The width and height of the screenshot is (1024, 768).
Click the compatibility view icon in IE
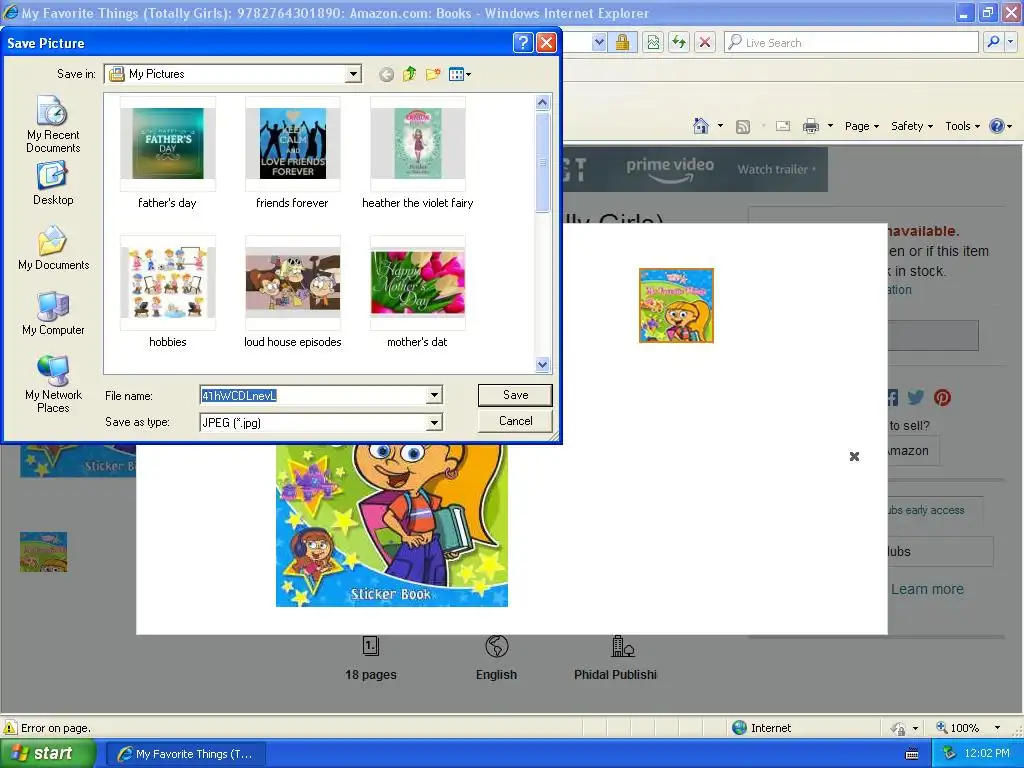[653, 43]
